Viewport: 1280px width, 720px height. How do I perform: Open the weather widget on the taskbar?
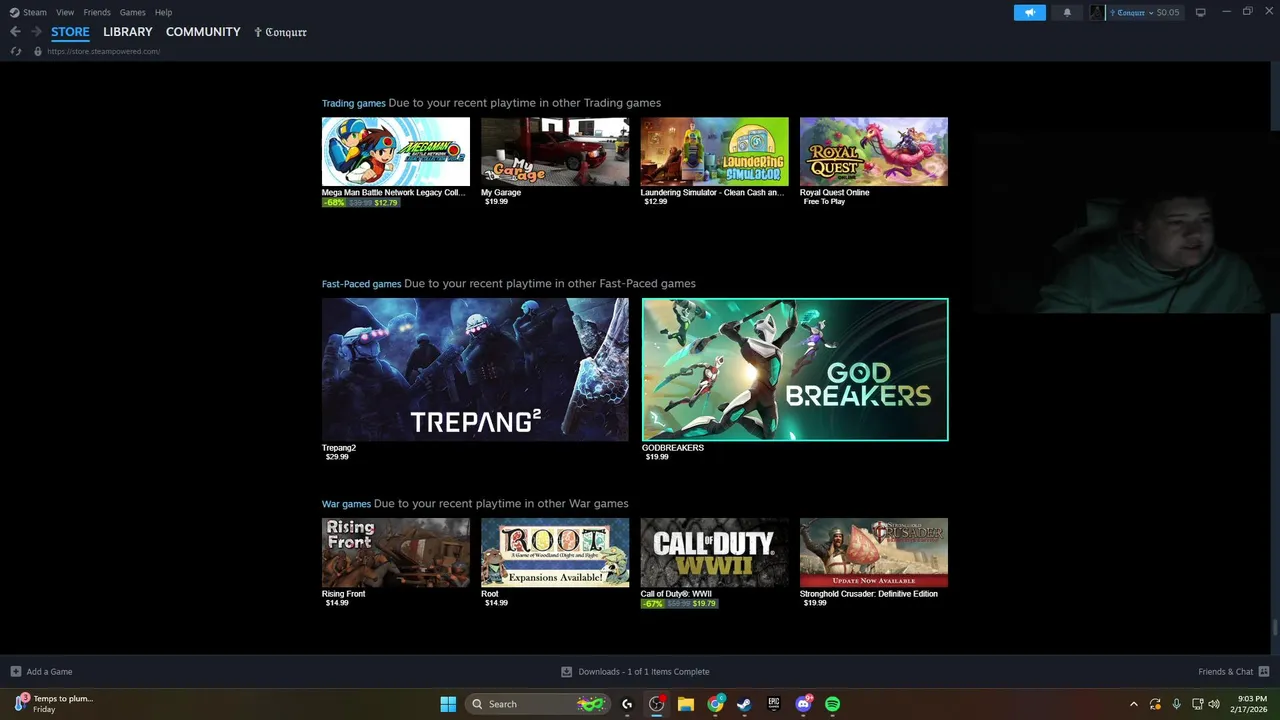[55, 704]
